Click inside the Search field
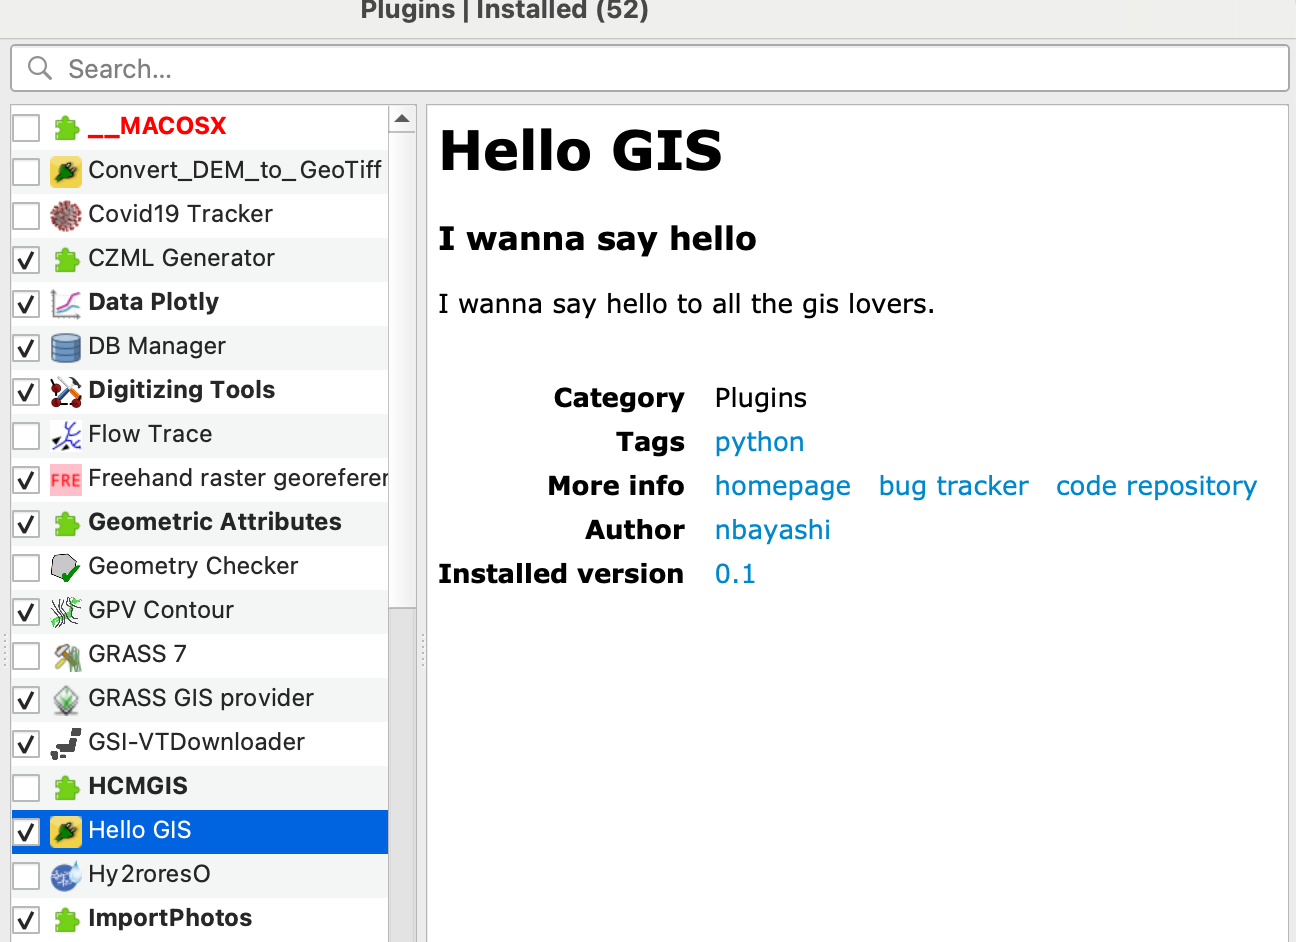This screenshot has width=1296, height=942. point(400,67)
